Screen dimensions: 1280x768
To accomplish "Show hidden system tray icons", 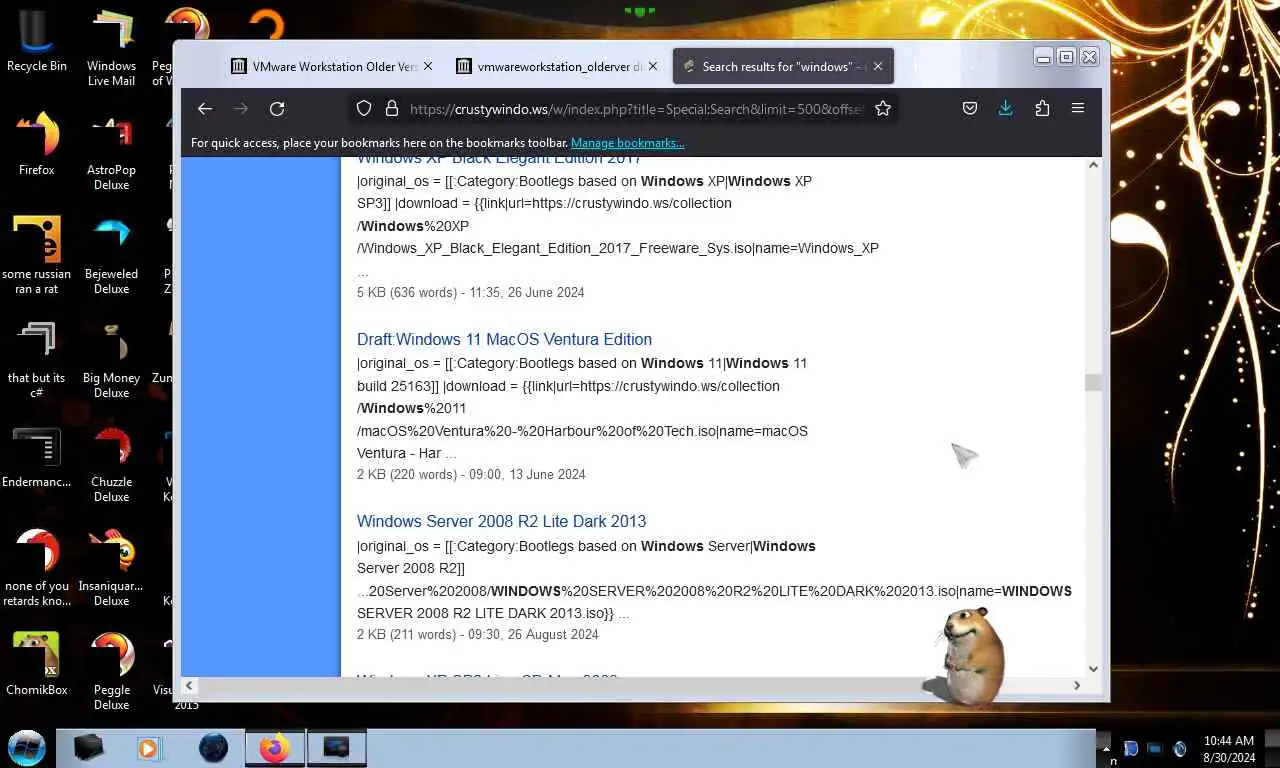I will [1105, 748].
